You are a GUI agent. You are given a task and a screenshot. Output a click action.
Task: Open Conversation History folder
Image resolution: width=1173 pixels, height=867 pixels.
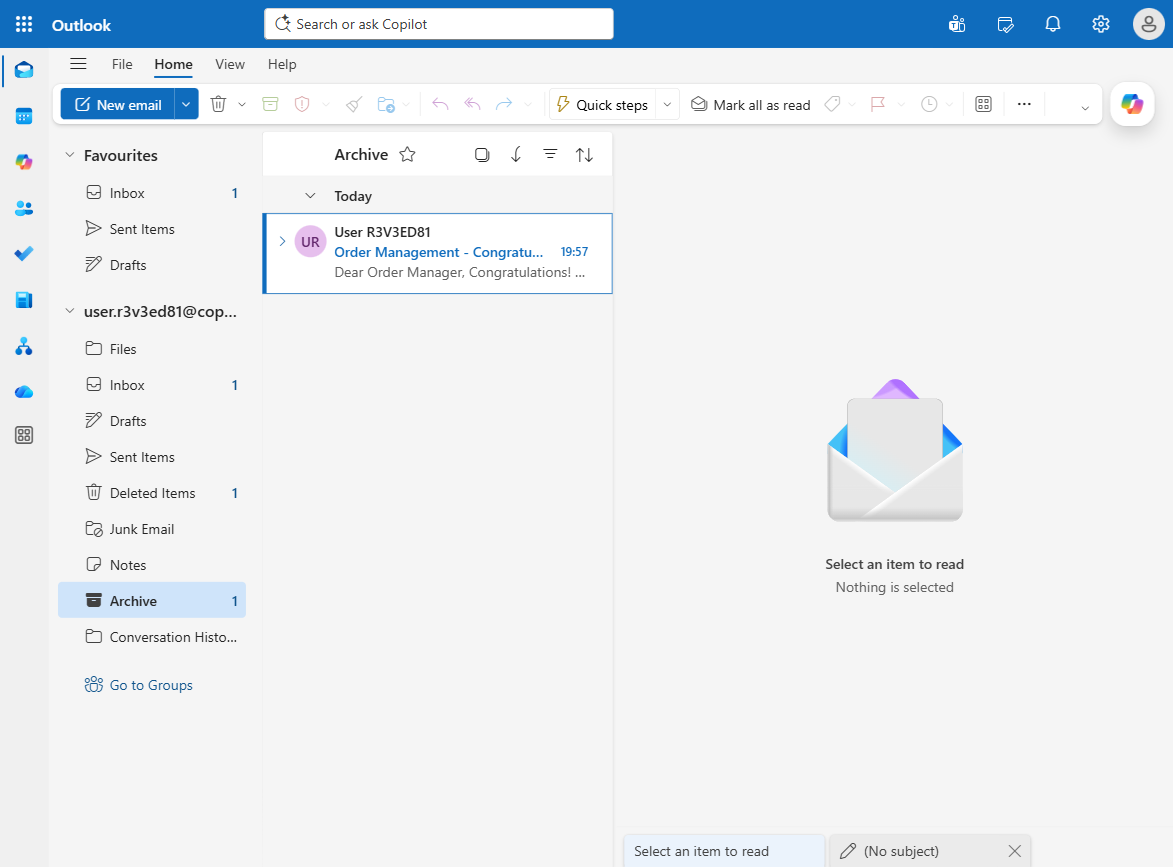[152, 637]
